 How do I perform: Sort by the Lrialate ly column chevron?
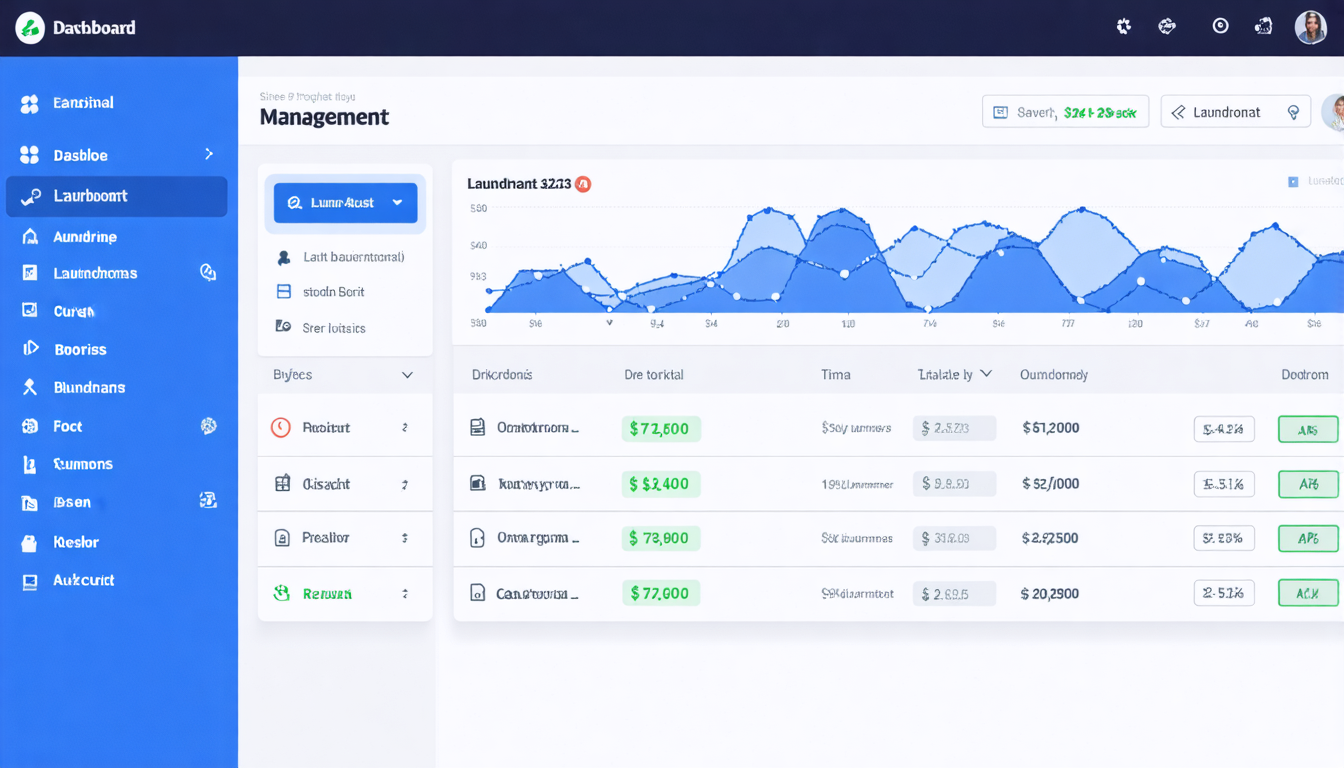(x=986, y=374)
